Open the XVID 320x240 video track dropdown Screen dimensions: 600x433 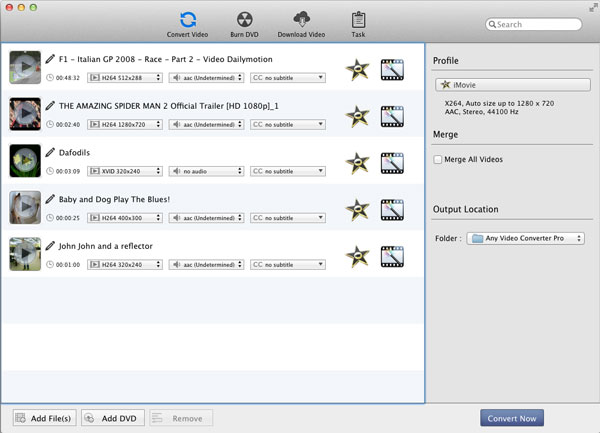(125, 171)
